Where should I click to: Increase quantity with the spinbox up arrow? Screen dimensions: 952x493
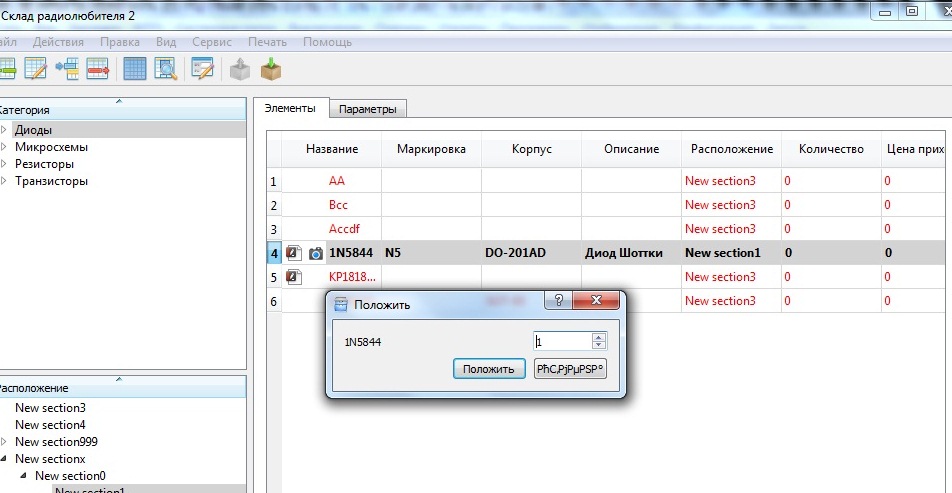coord(599,337)
